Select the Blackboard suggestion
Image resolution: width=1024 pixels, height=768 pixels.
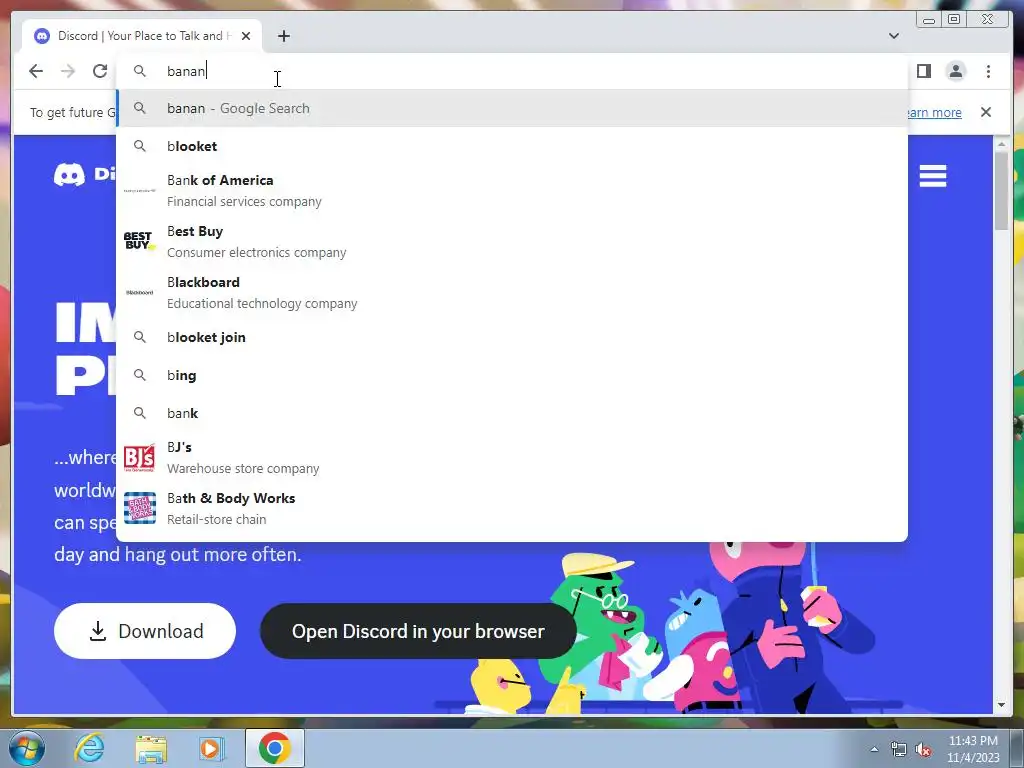[x=512, y=293]
